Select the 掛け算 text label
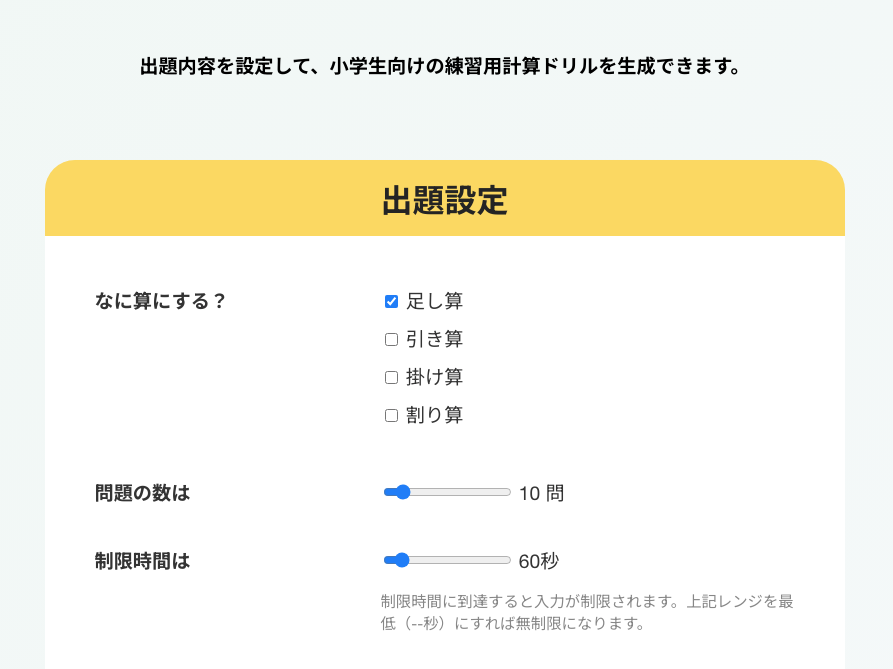Image resolution: width=893 pixels, height=669 pixels. pos(434,377)
